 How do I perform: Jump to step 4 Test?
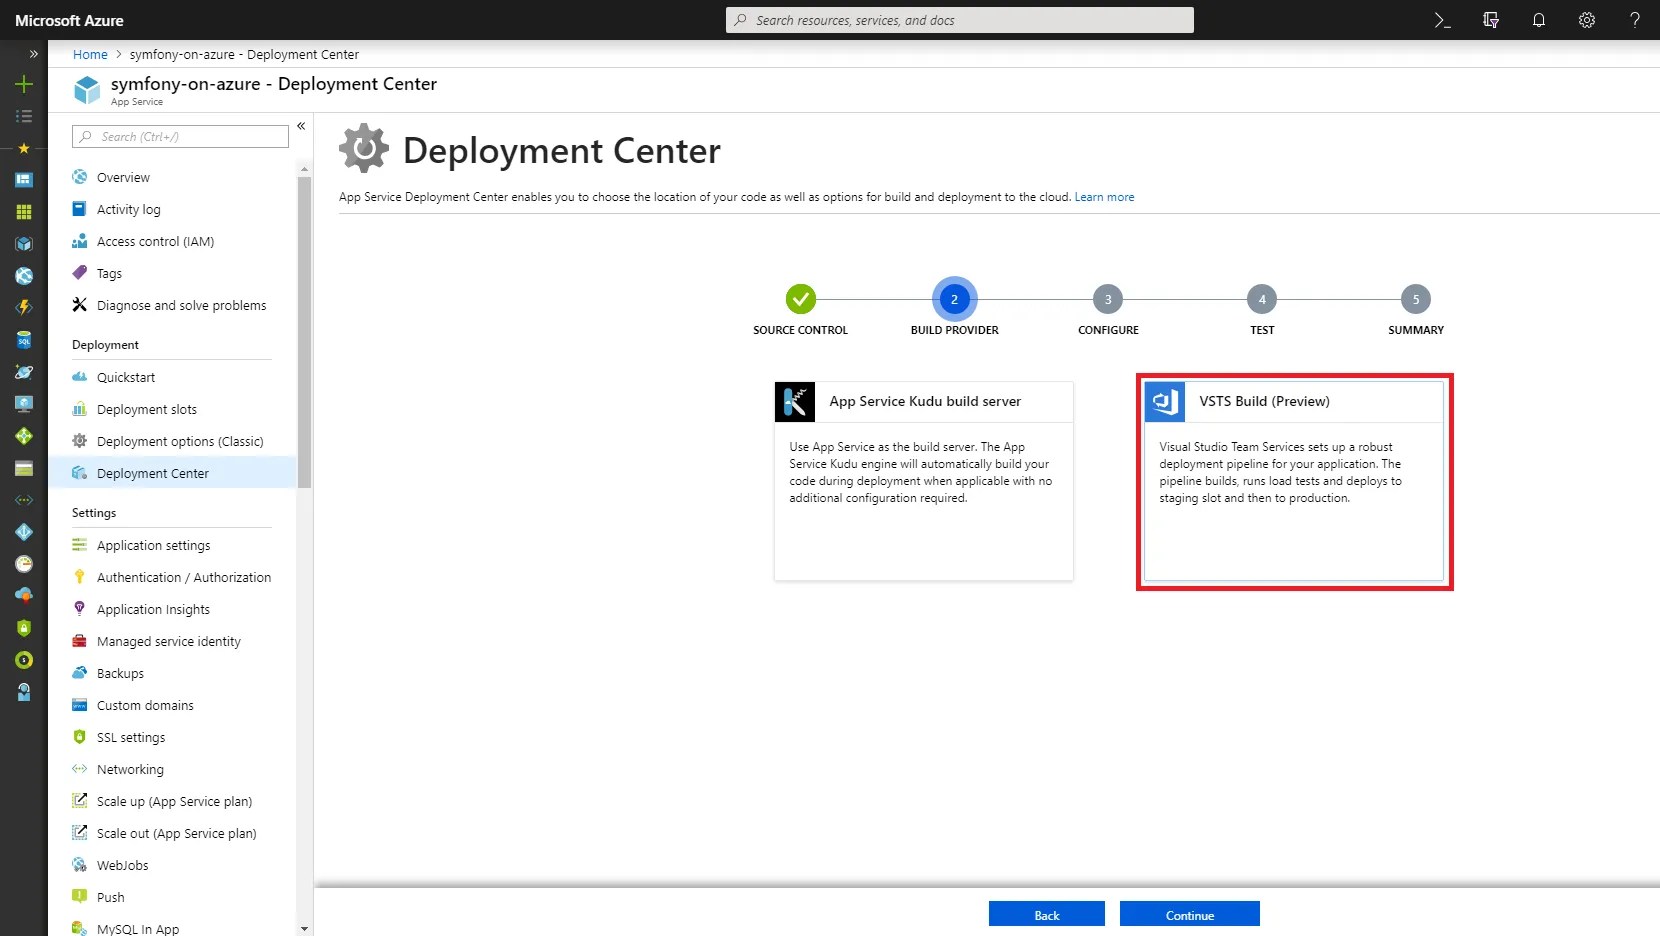pyautogui.click(x=1262, y=299)
